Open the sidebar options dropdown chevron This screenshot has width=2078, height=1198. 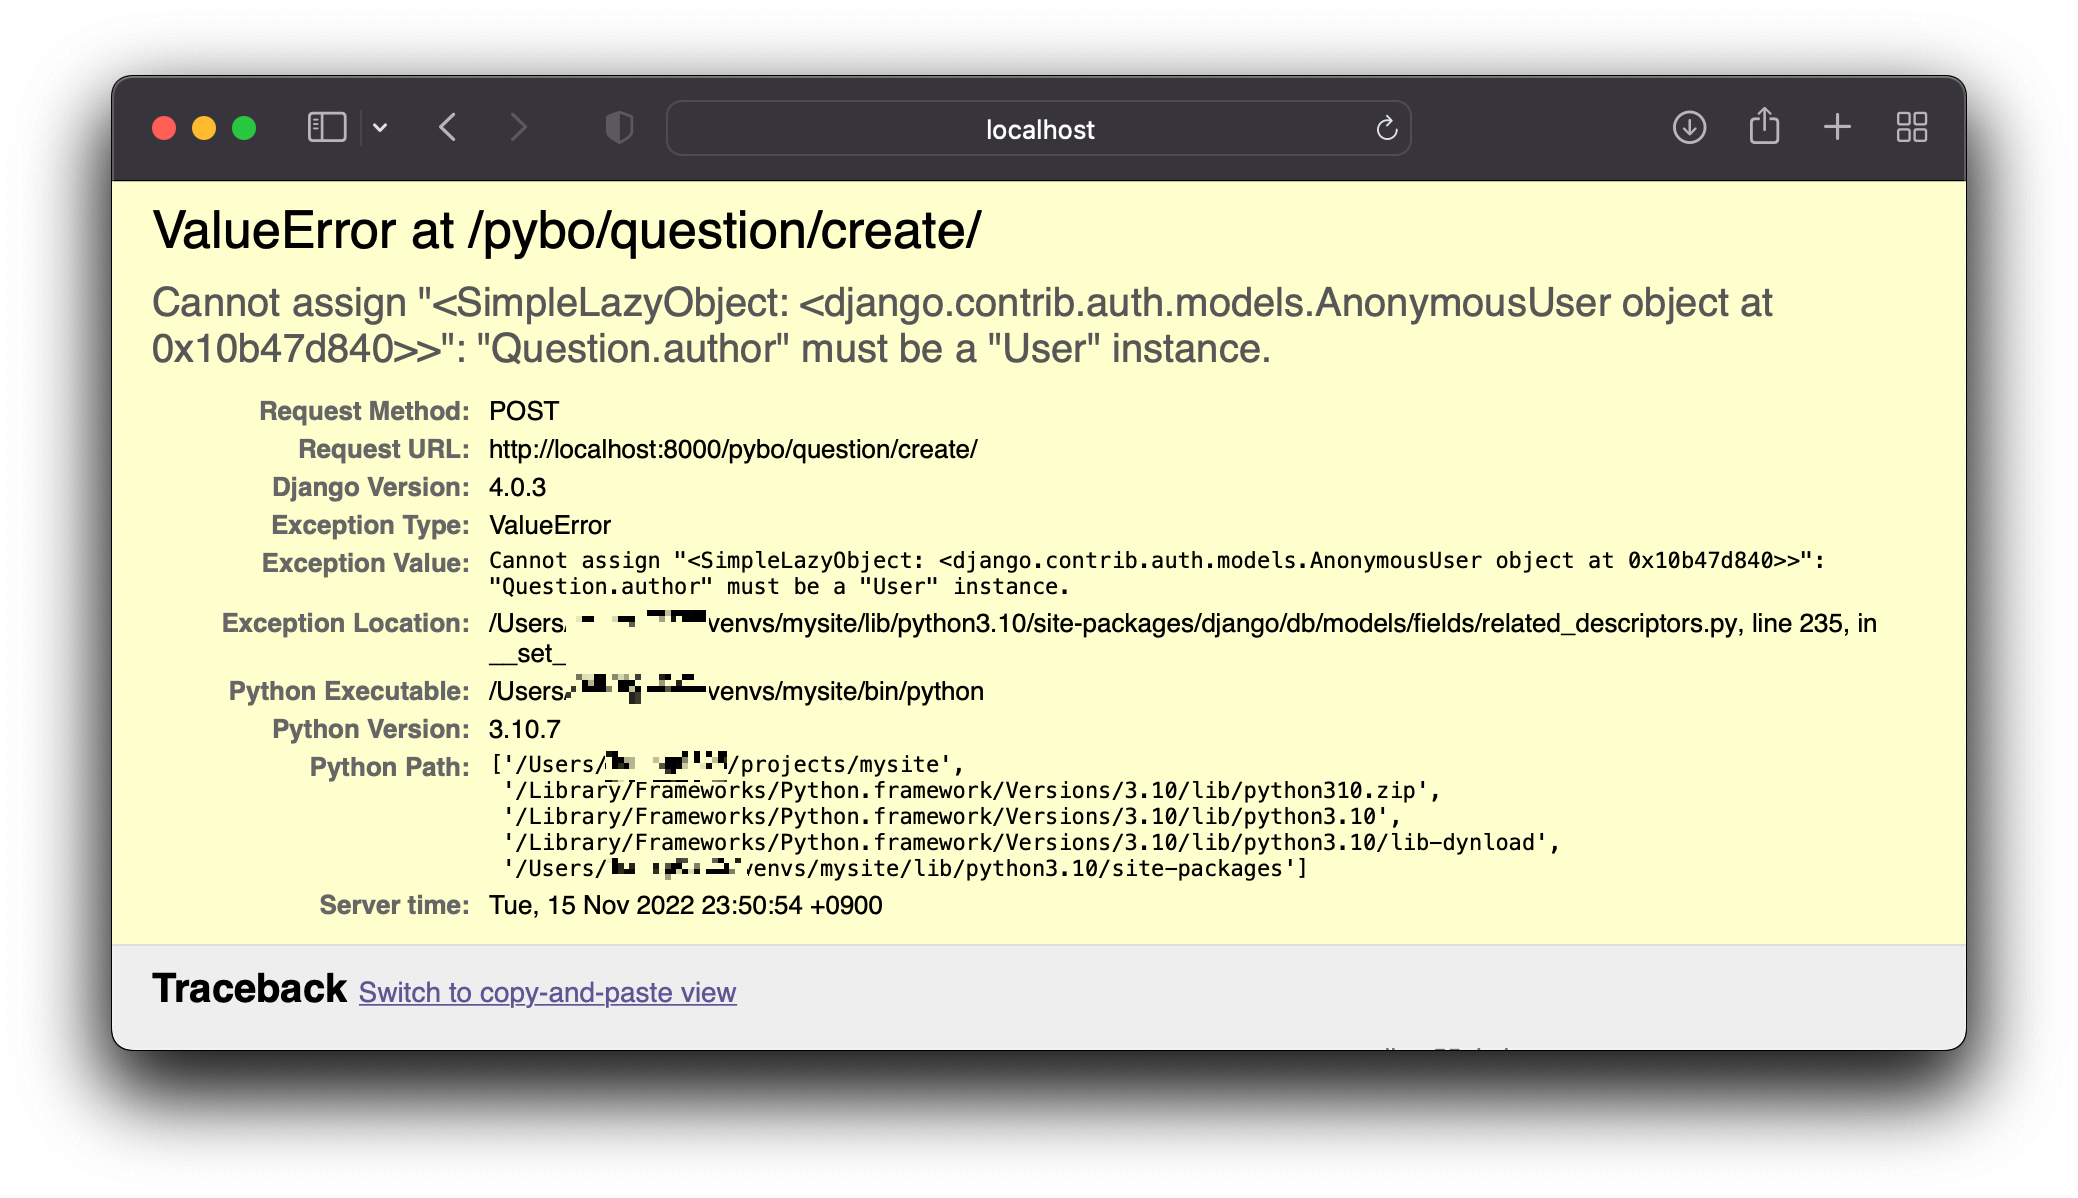380,128
